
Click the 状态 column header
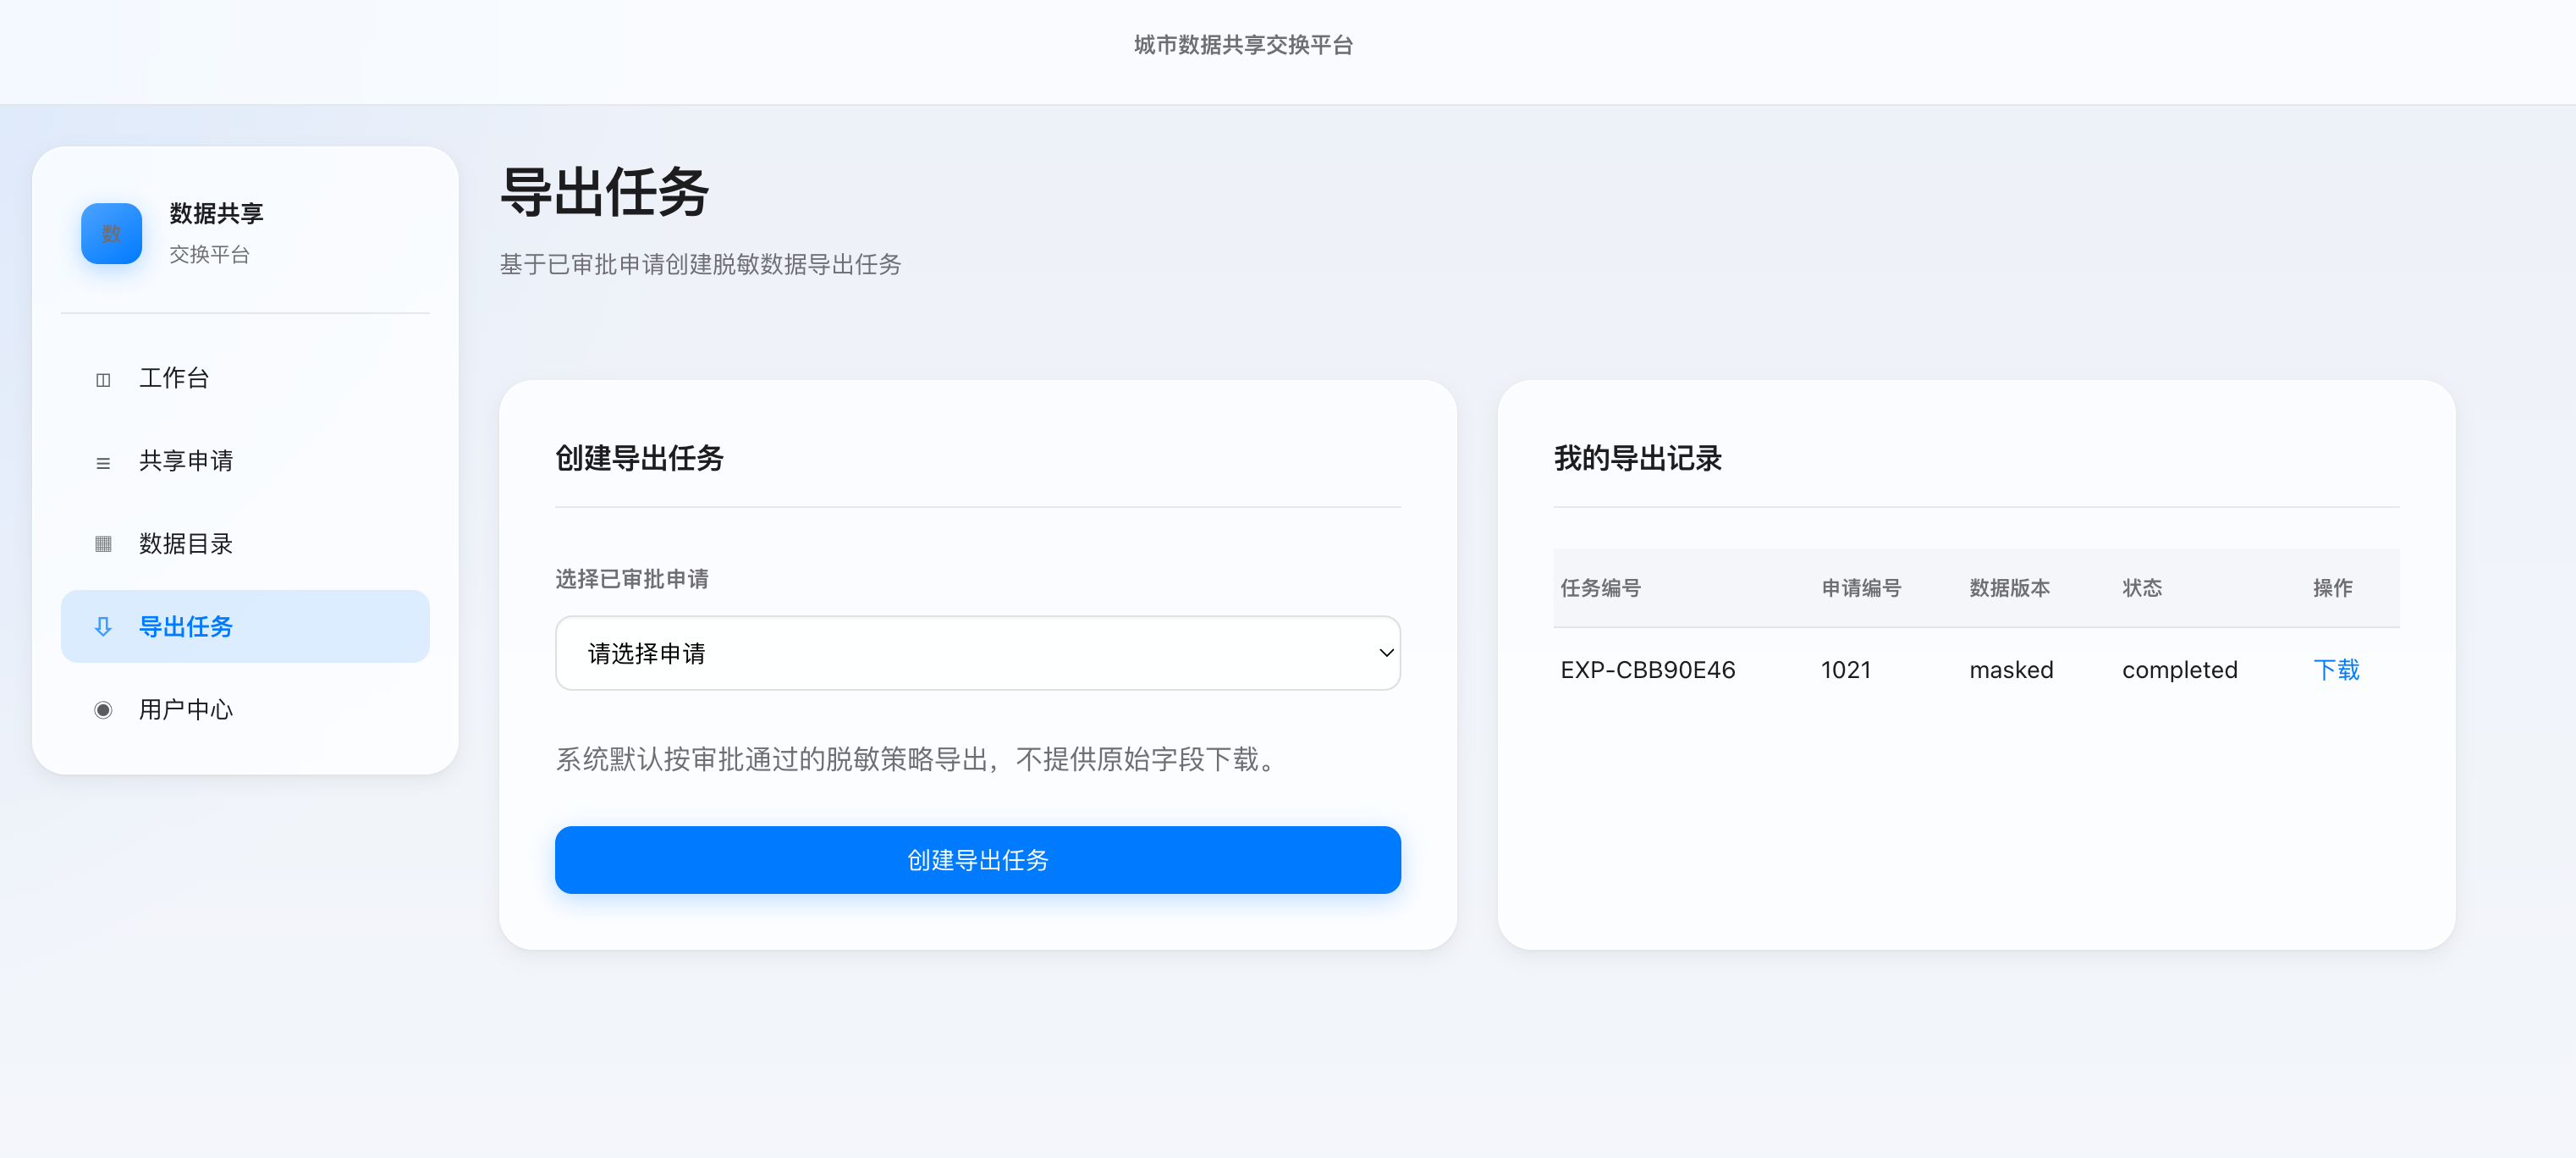2142,588
